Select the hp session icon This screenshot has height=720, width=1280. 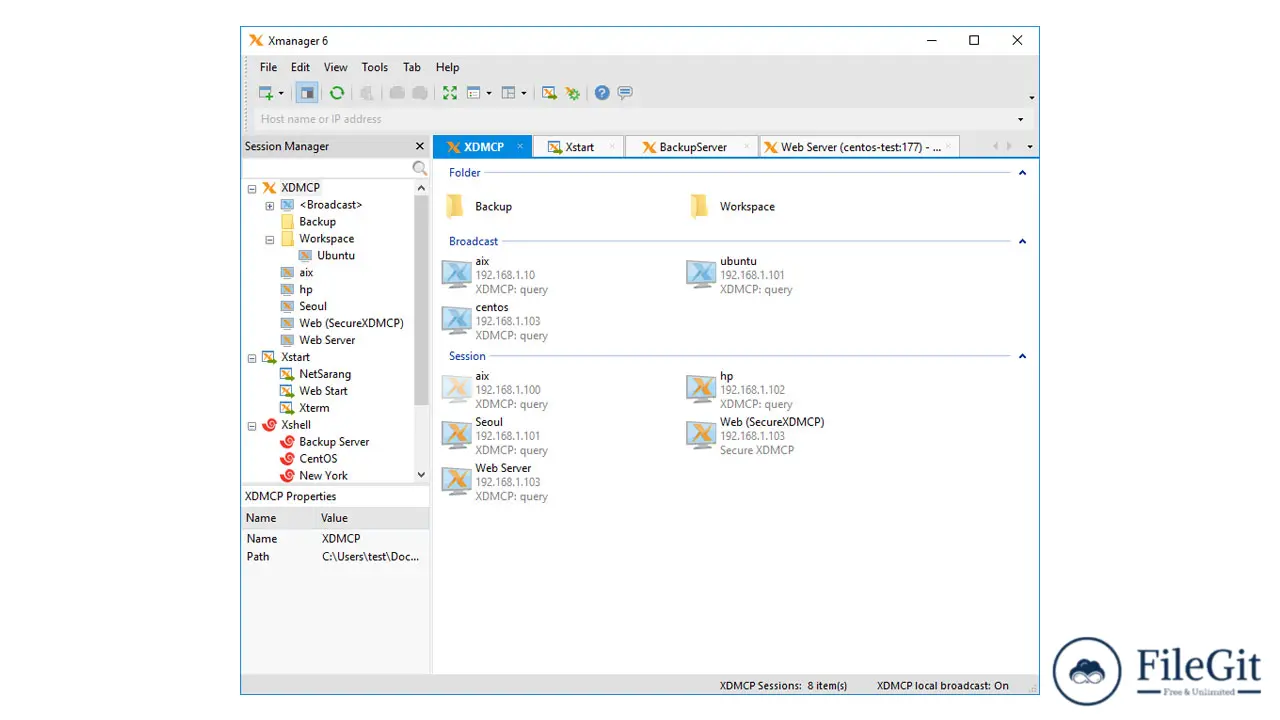click(x=701, y=389)
